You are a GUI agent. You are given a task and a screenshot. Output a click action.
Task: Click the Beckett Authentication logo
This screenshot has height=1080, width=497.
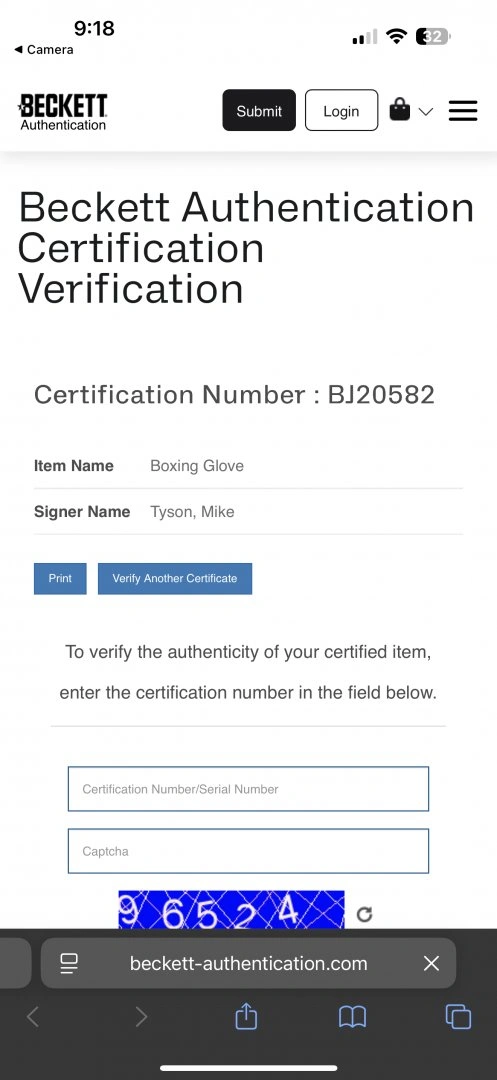click(63, 112)
